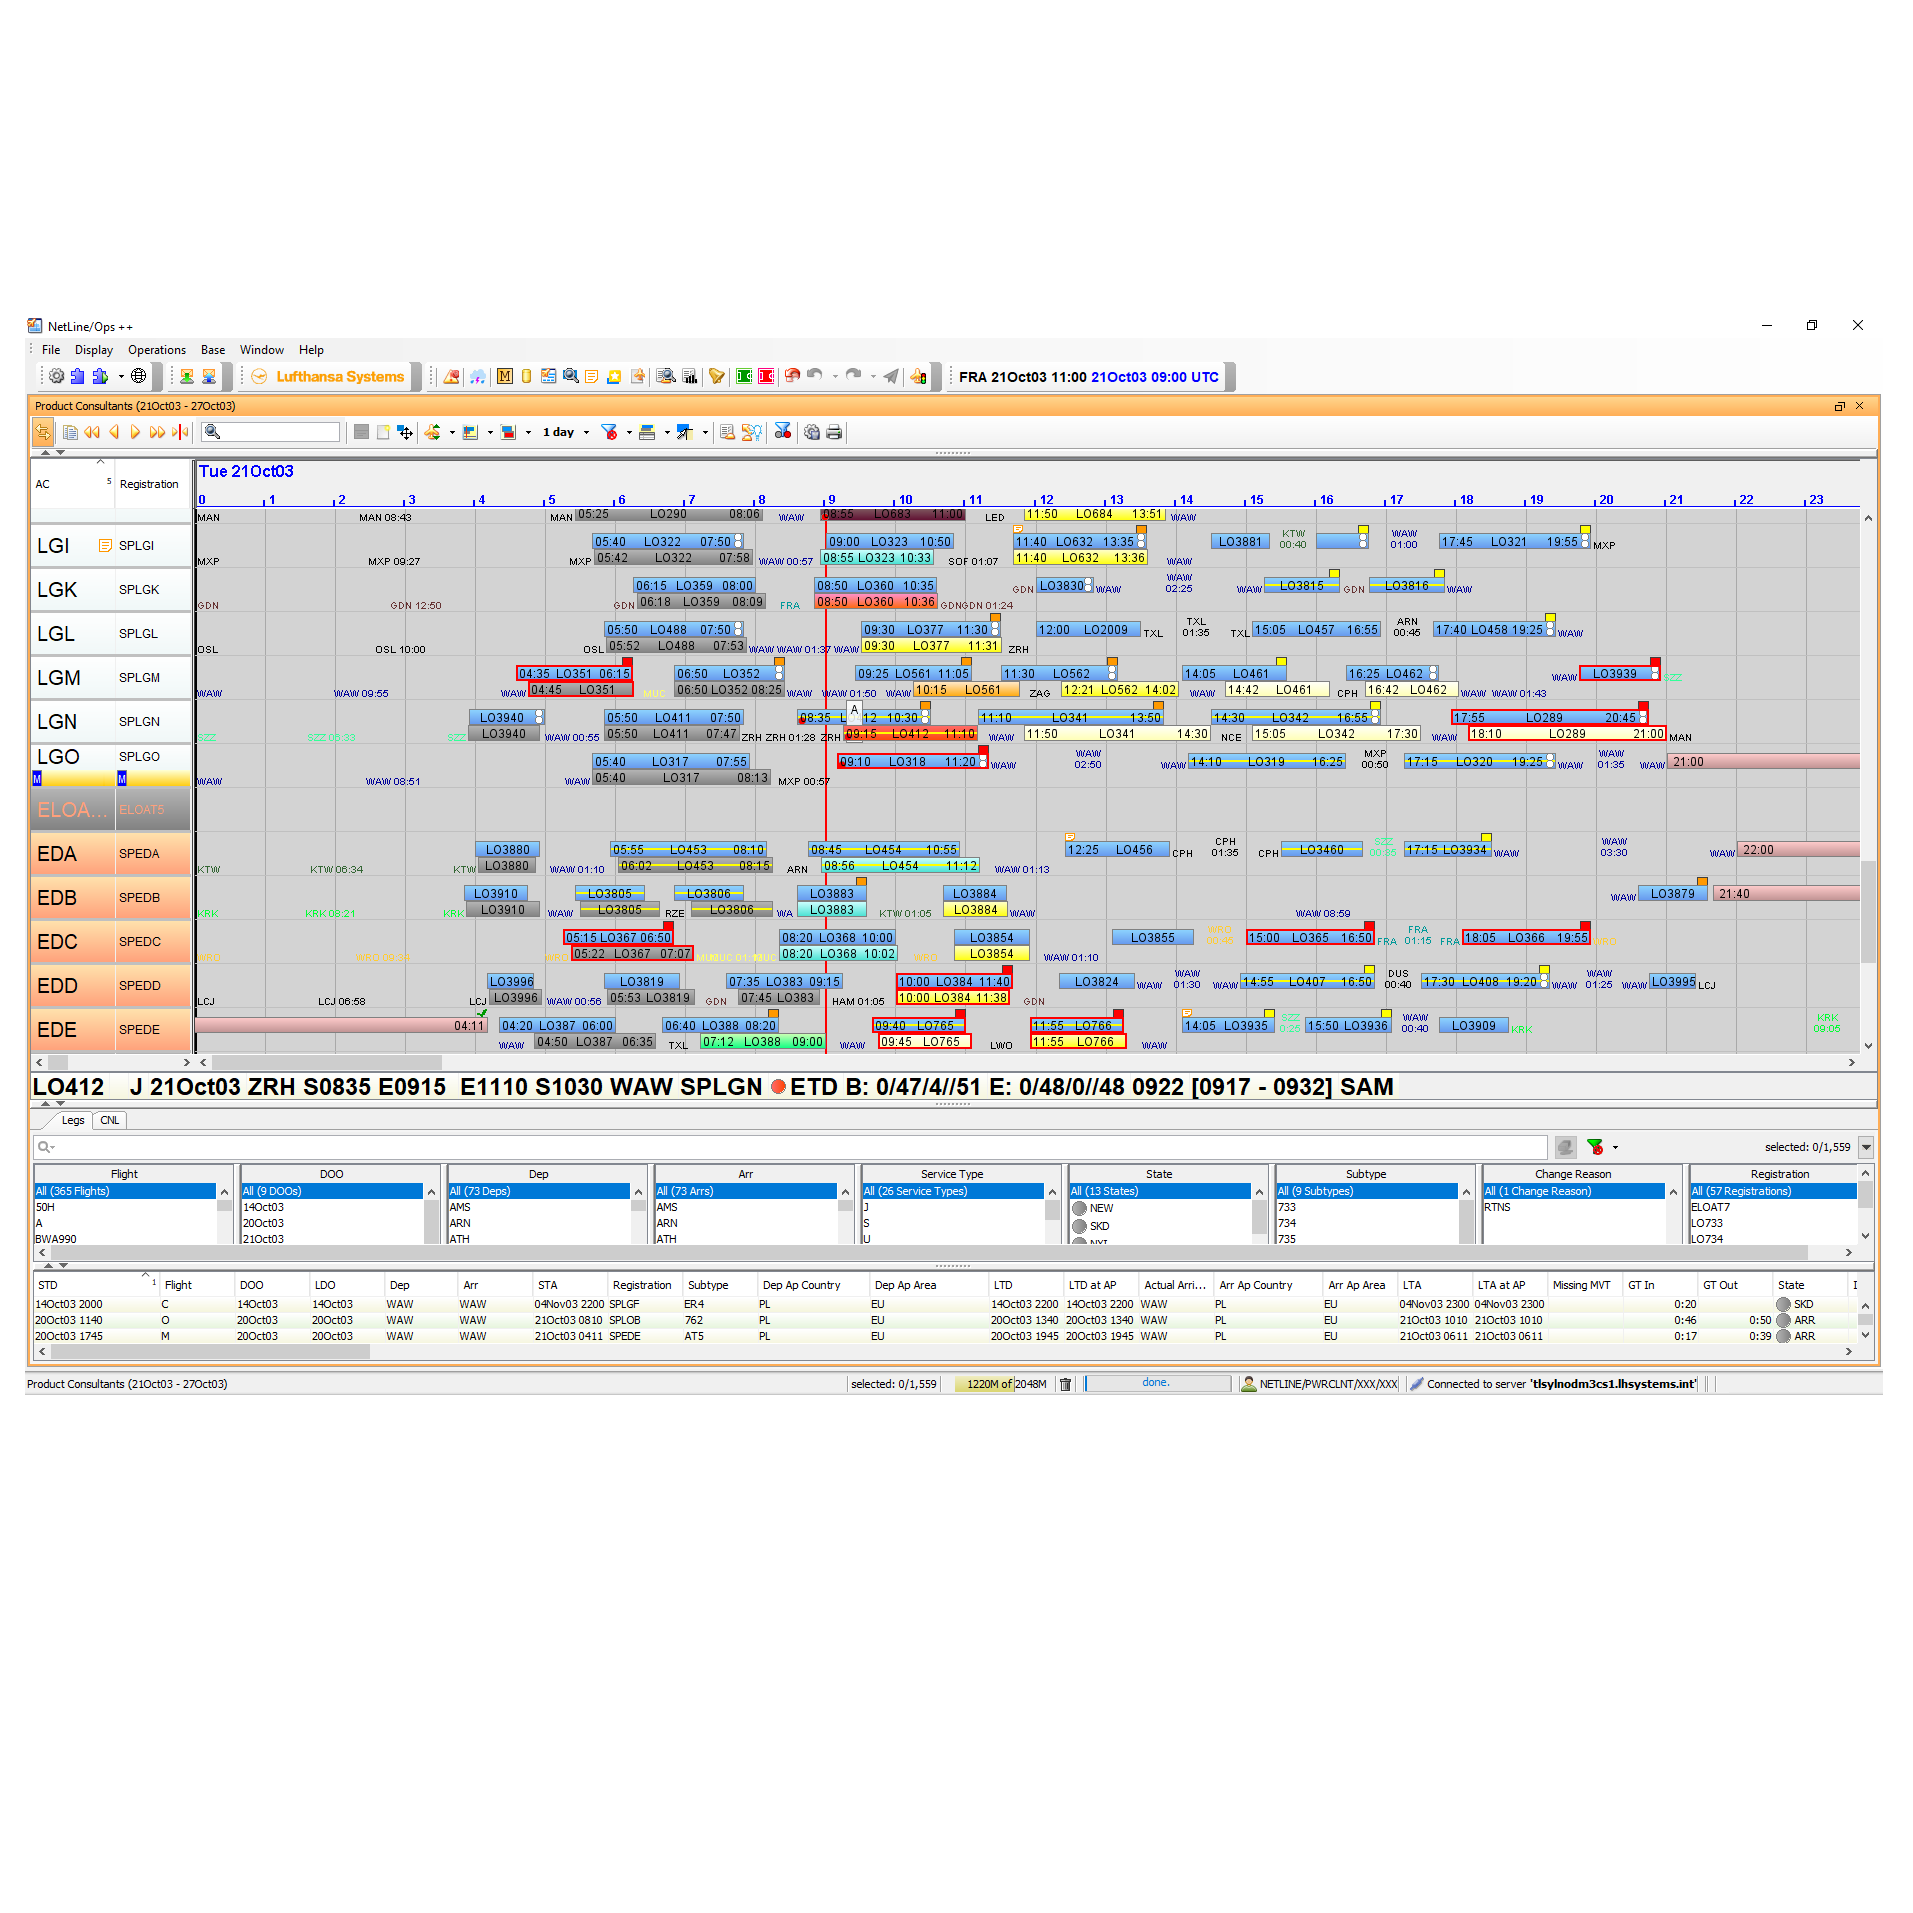Open the magnifier search icon in top toolbar

(571, 377)
